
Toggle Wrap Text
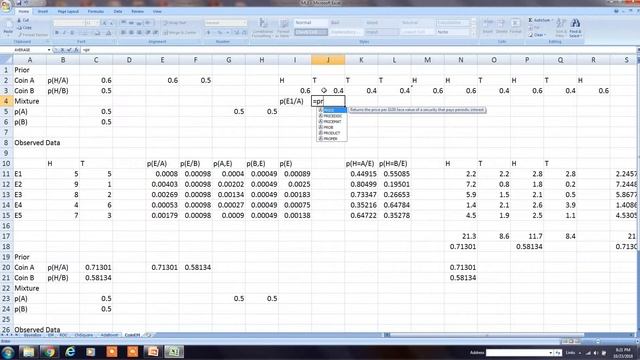[x=175, y=23]
